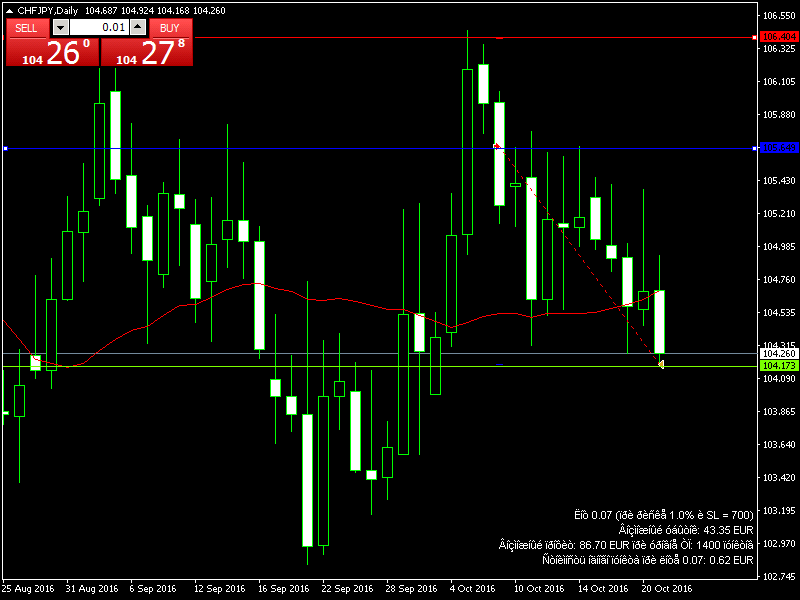Click the 106.550 price scale value

tap(779, 16)
